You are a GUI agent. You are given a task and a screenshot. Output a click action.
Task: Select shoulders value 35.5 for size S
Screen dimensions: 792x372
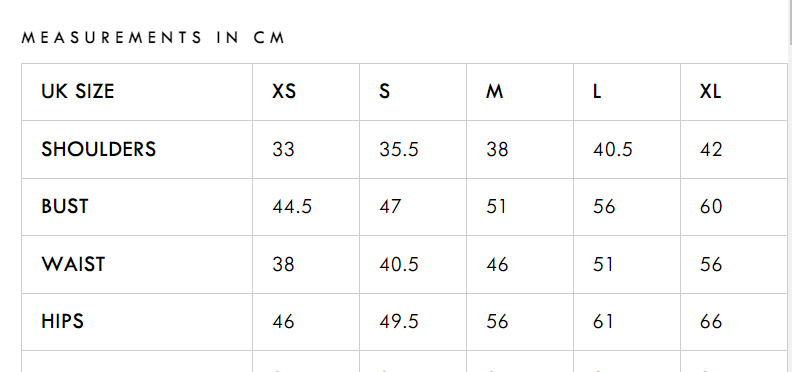(399, 149)
